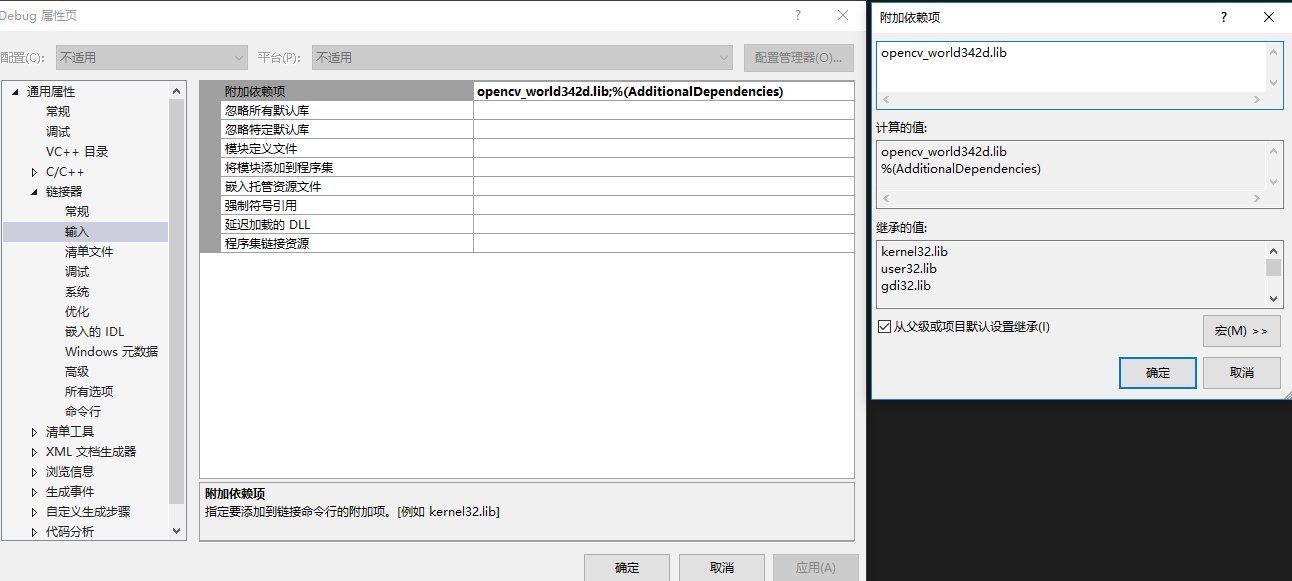
Task: Click the property tree scrollbar down arrow
Action: click(x=177, y=532)
